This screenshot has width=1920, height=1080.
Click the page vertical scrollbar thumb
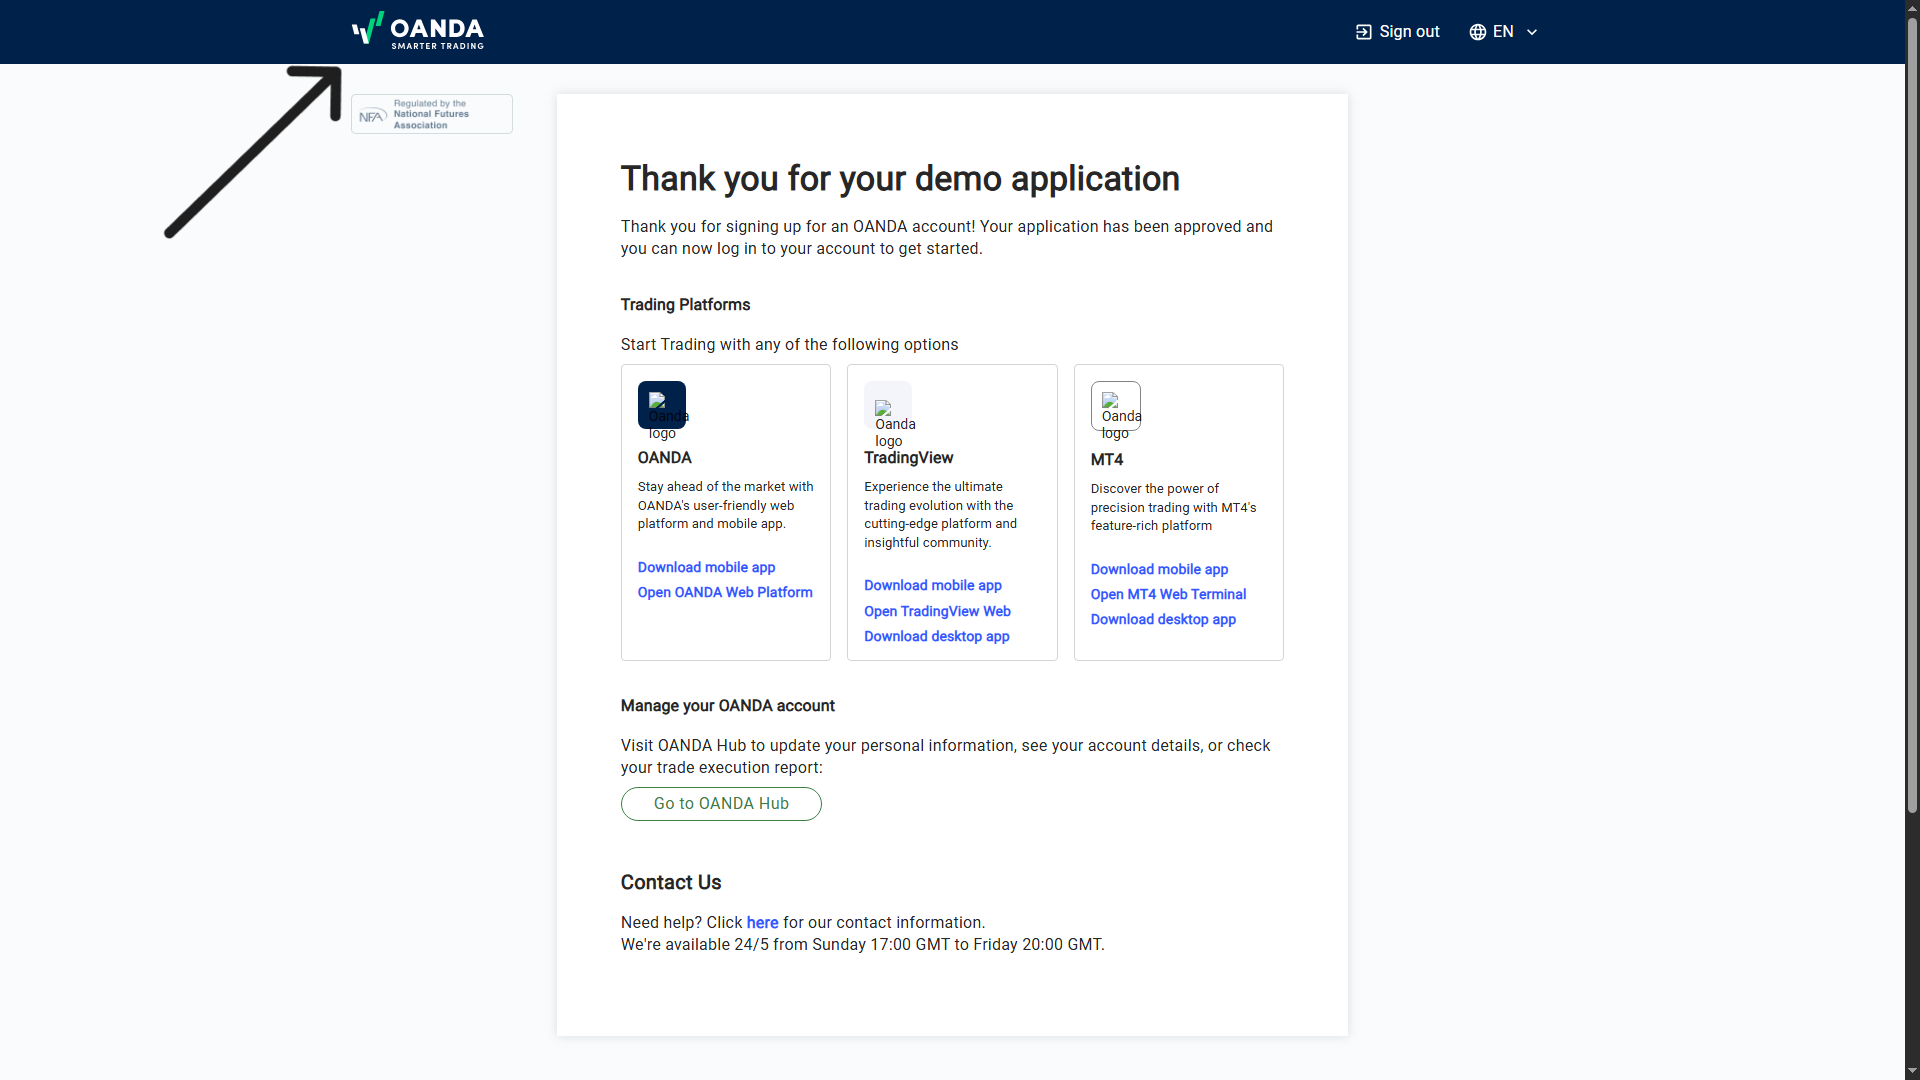click(x=1912, y=415)
